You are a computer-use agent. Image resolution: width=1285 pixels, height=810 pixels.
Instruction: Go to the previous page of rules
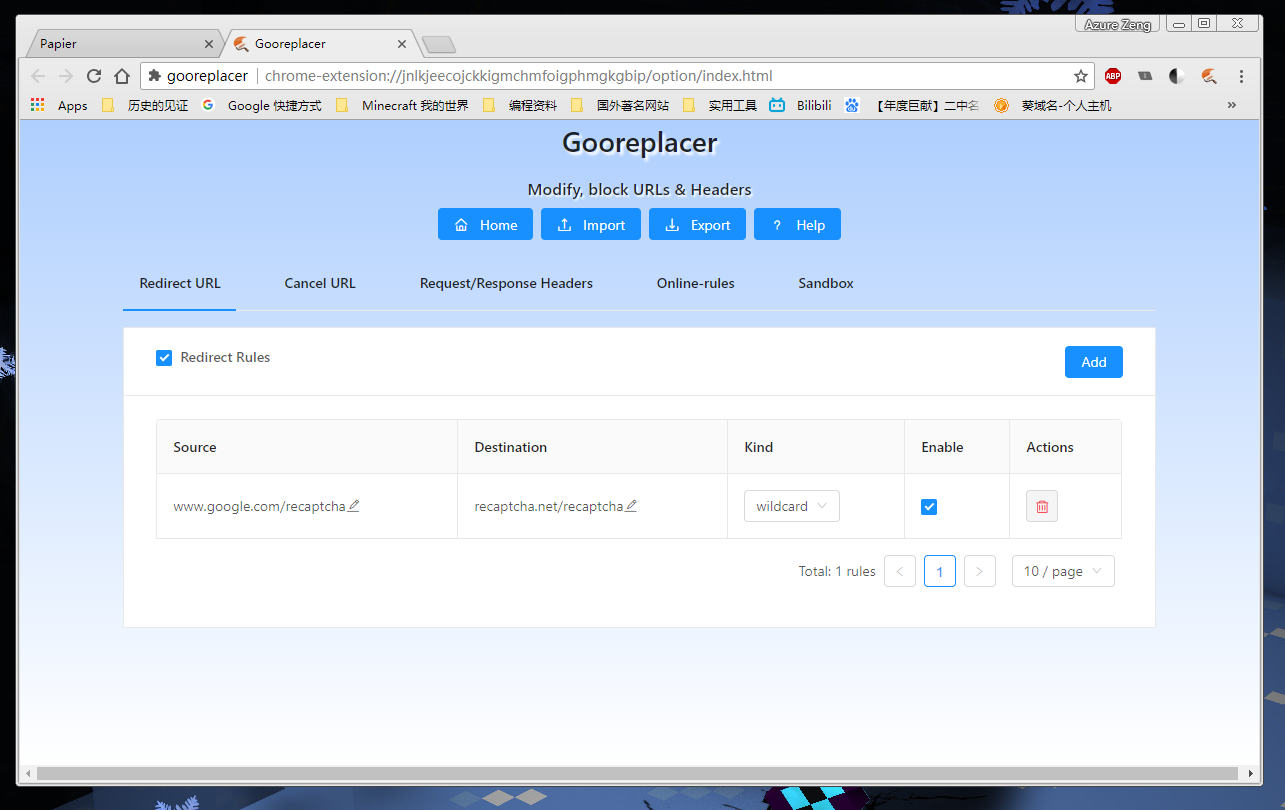[x=900, y=571]
